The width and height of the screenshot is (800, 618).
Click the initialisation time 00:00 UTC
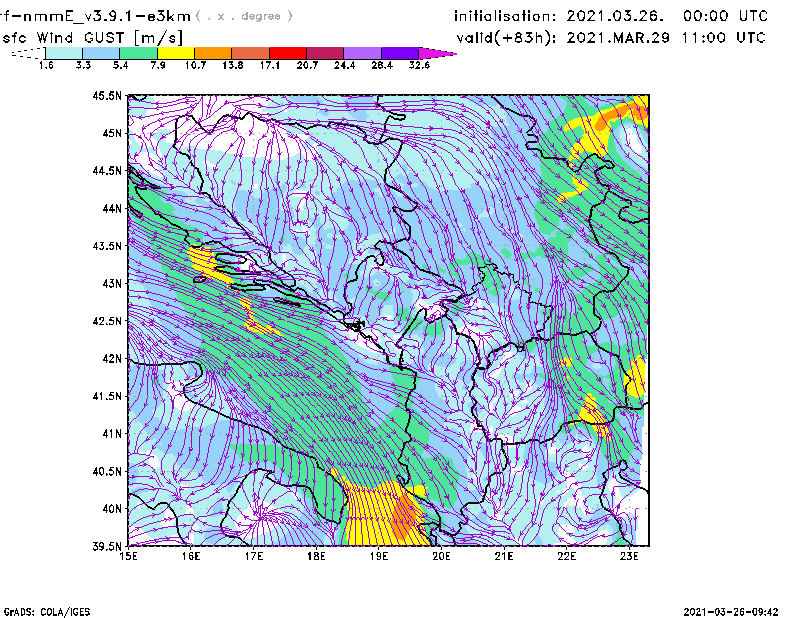tap(726, 16)
